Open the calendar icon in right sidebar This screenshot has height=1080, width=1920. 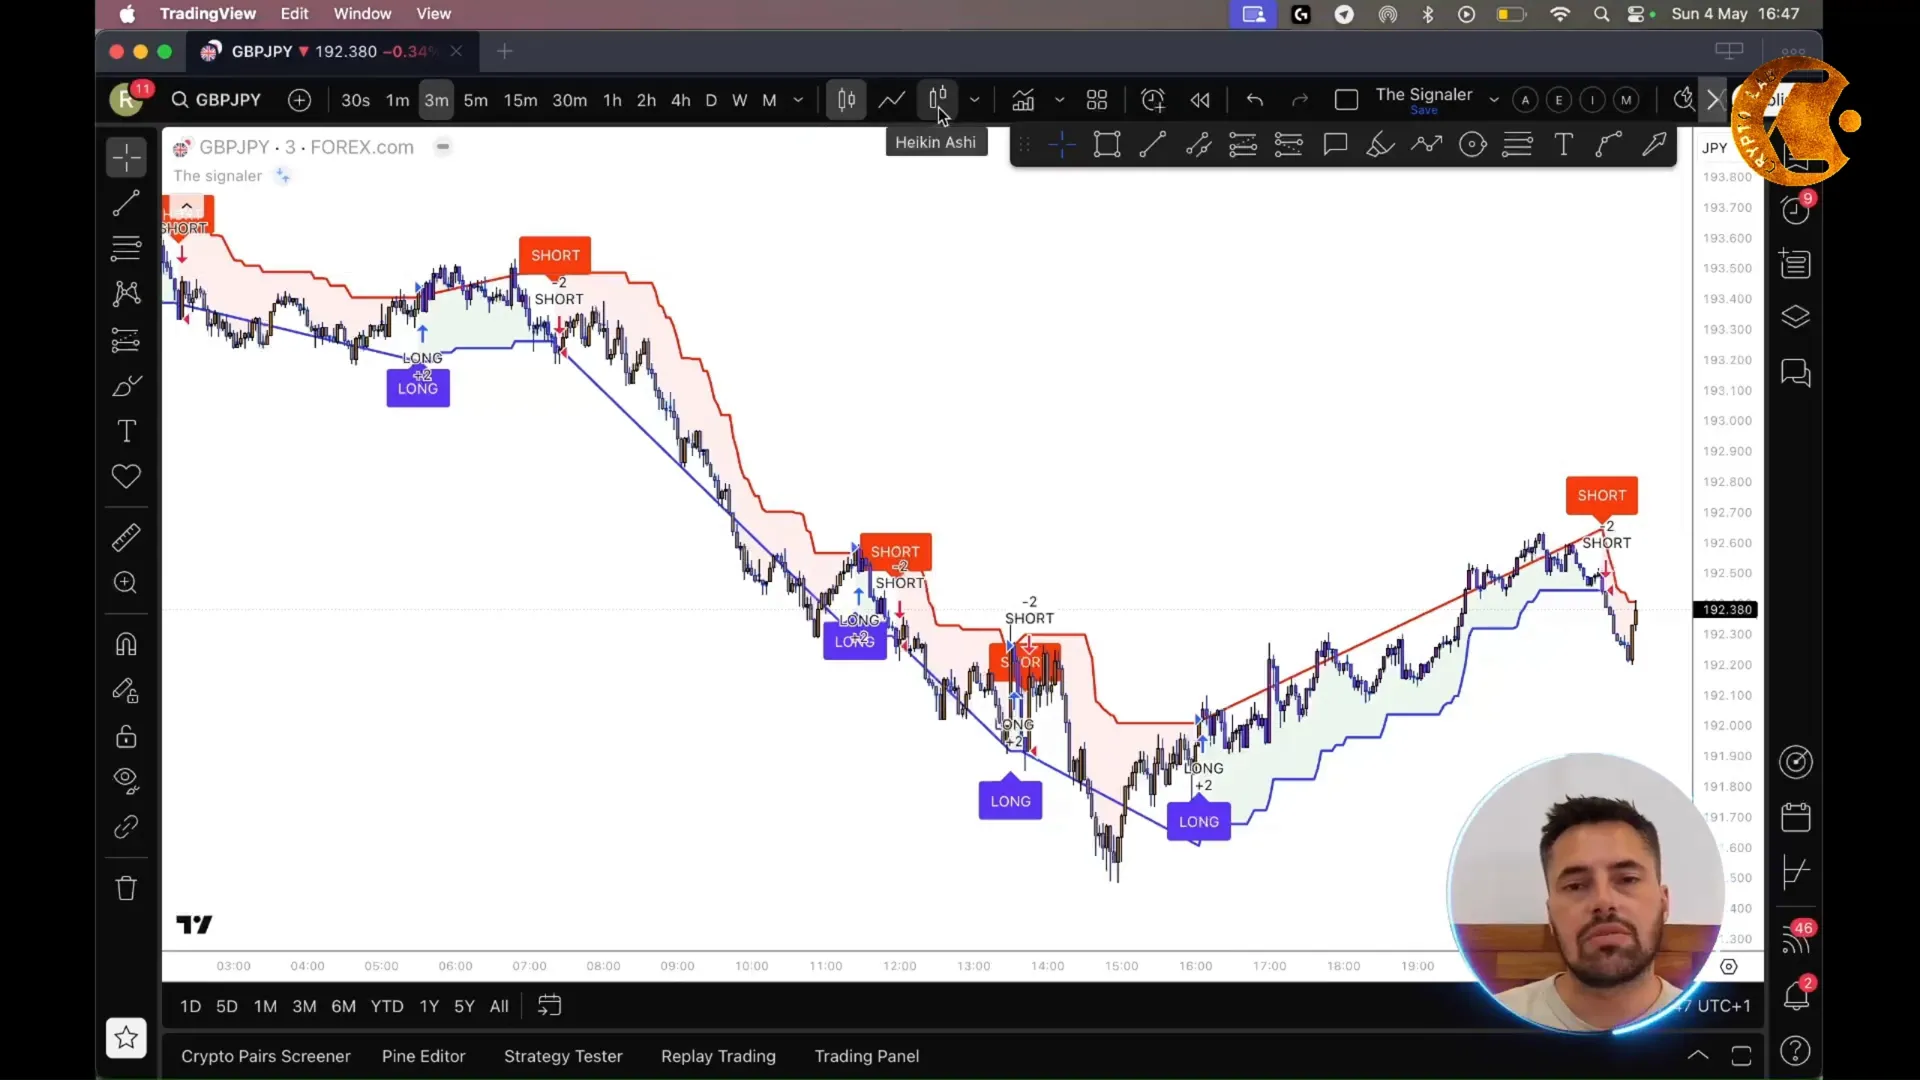[x=1796, y=817]
